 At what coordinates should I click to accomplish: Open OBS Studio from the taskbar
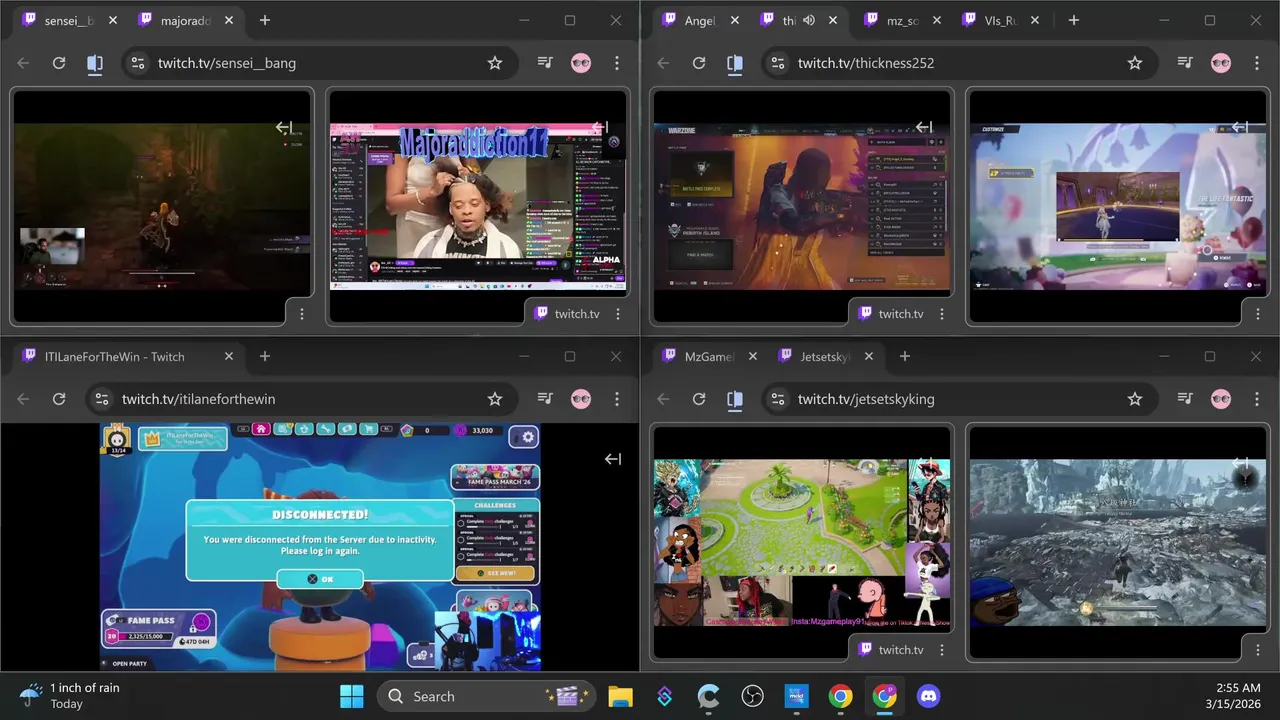752,696
